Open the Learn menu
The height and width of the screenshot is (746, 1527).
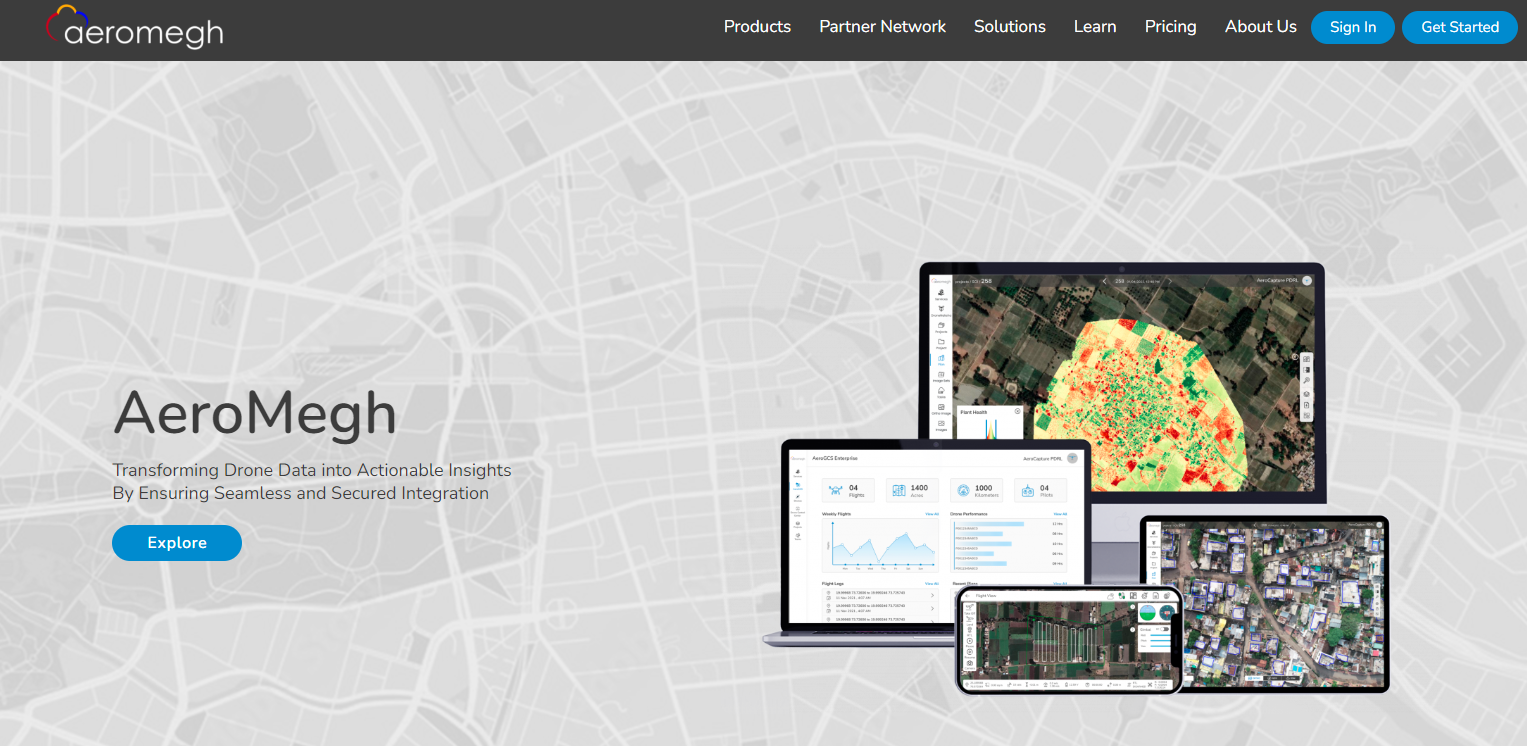[1095, 27]
